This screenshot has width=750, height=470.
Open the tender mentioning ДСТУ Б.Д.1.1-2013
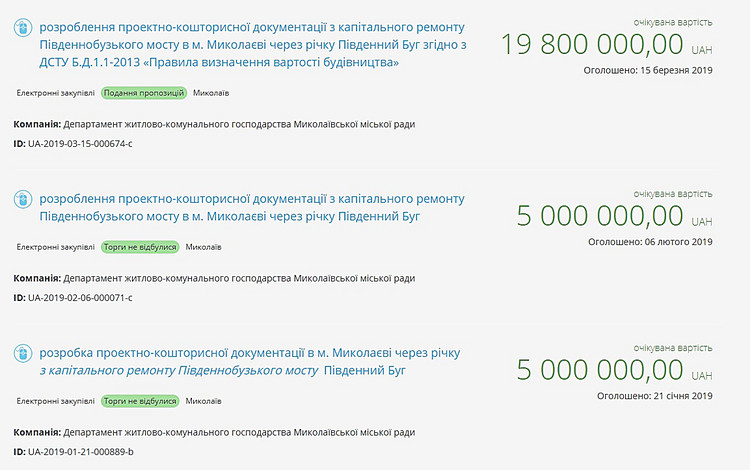click(253, 45)
